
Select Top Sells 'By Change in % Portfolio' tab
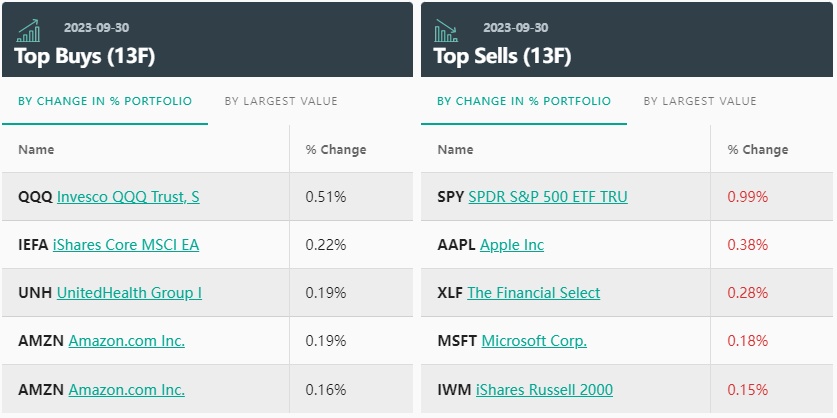pyautogui.click(x=524, y=101)
